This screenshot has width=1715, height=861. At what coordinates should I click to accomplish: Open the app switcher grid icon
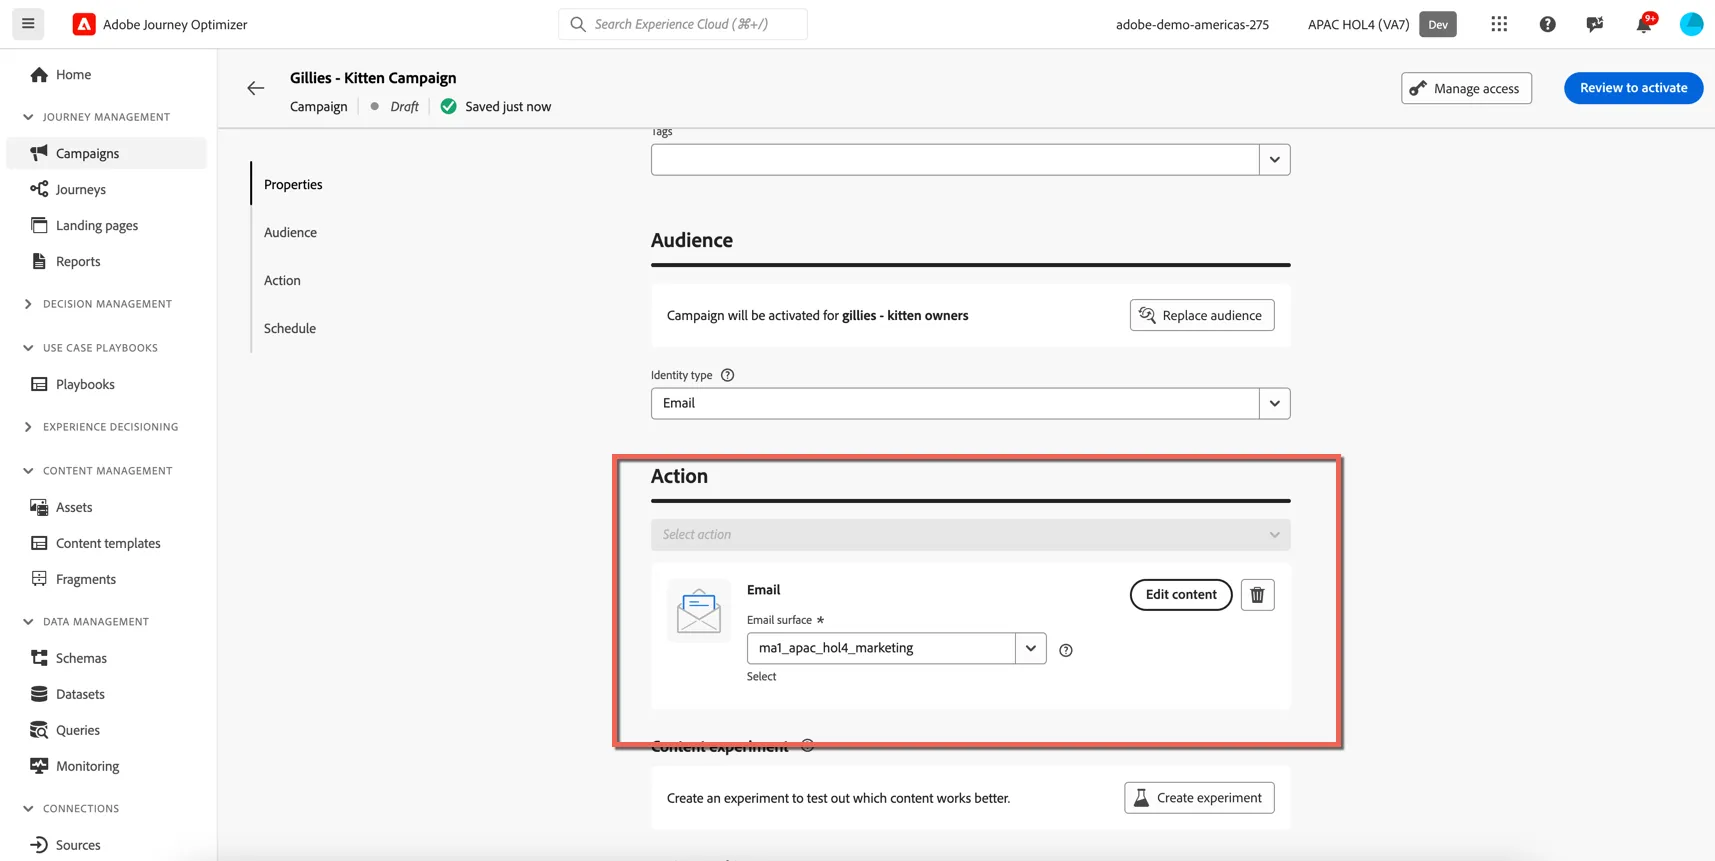(1499, 24)
